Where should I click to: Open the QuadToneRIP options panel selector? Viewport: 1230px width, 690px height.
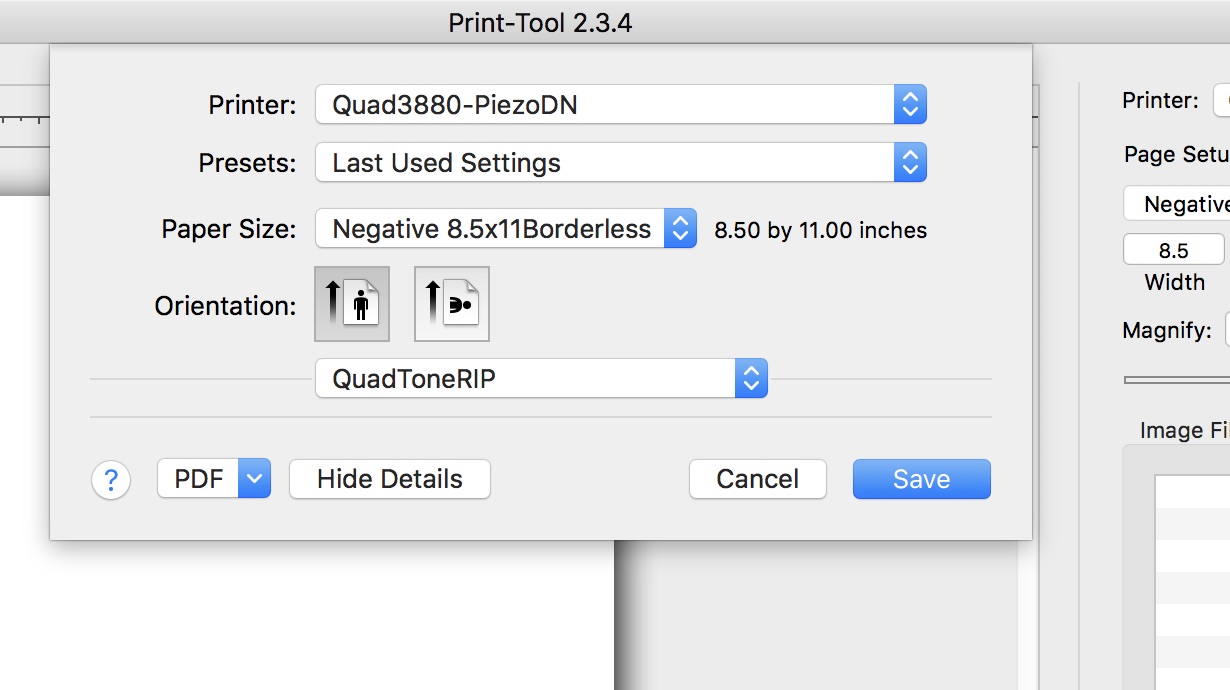click(541, 379)
